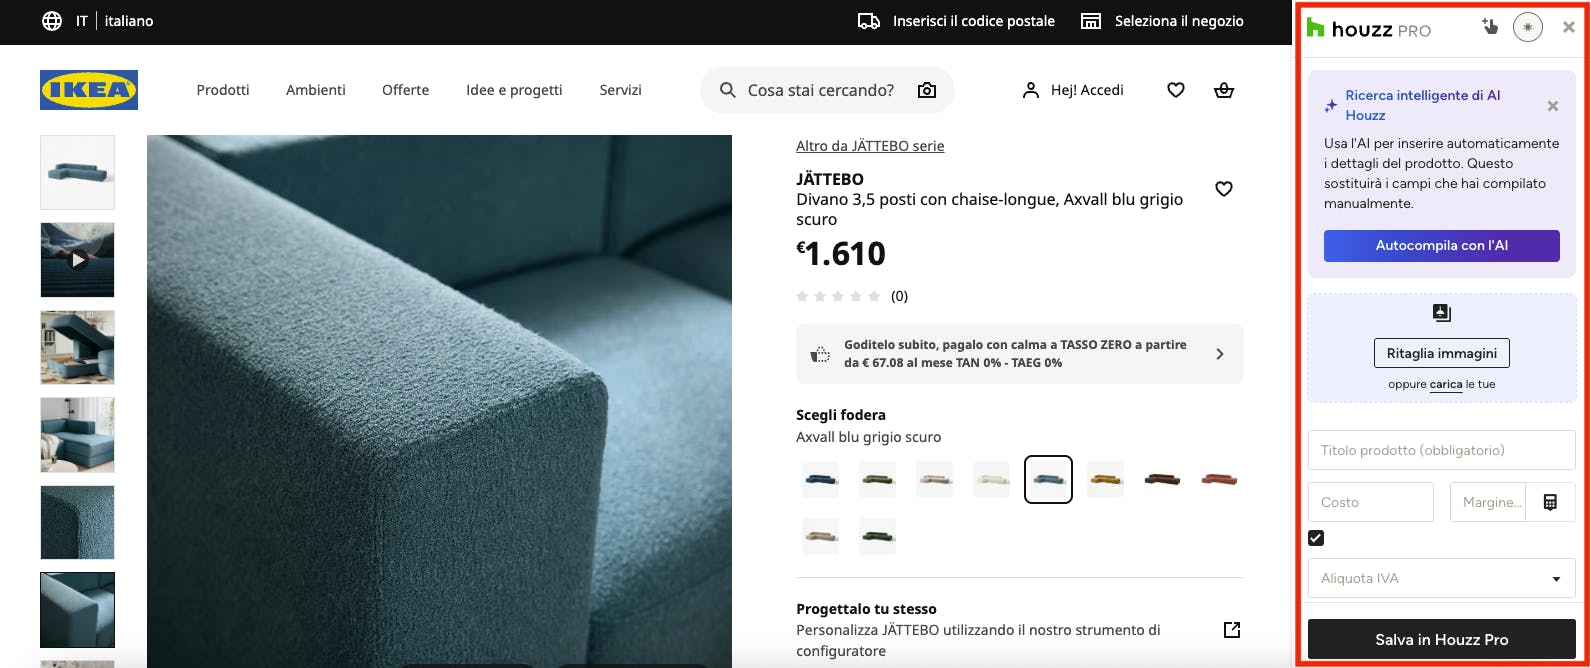
Task: Select the highlighted blue-grey cover swatch
Action: pyautogui.click(x=1048, y=480)
